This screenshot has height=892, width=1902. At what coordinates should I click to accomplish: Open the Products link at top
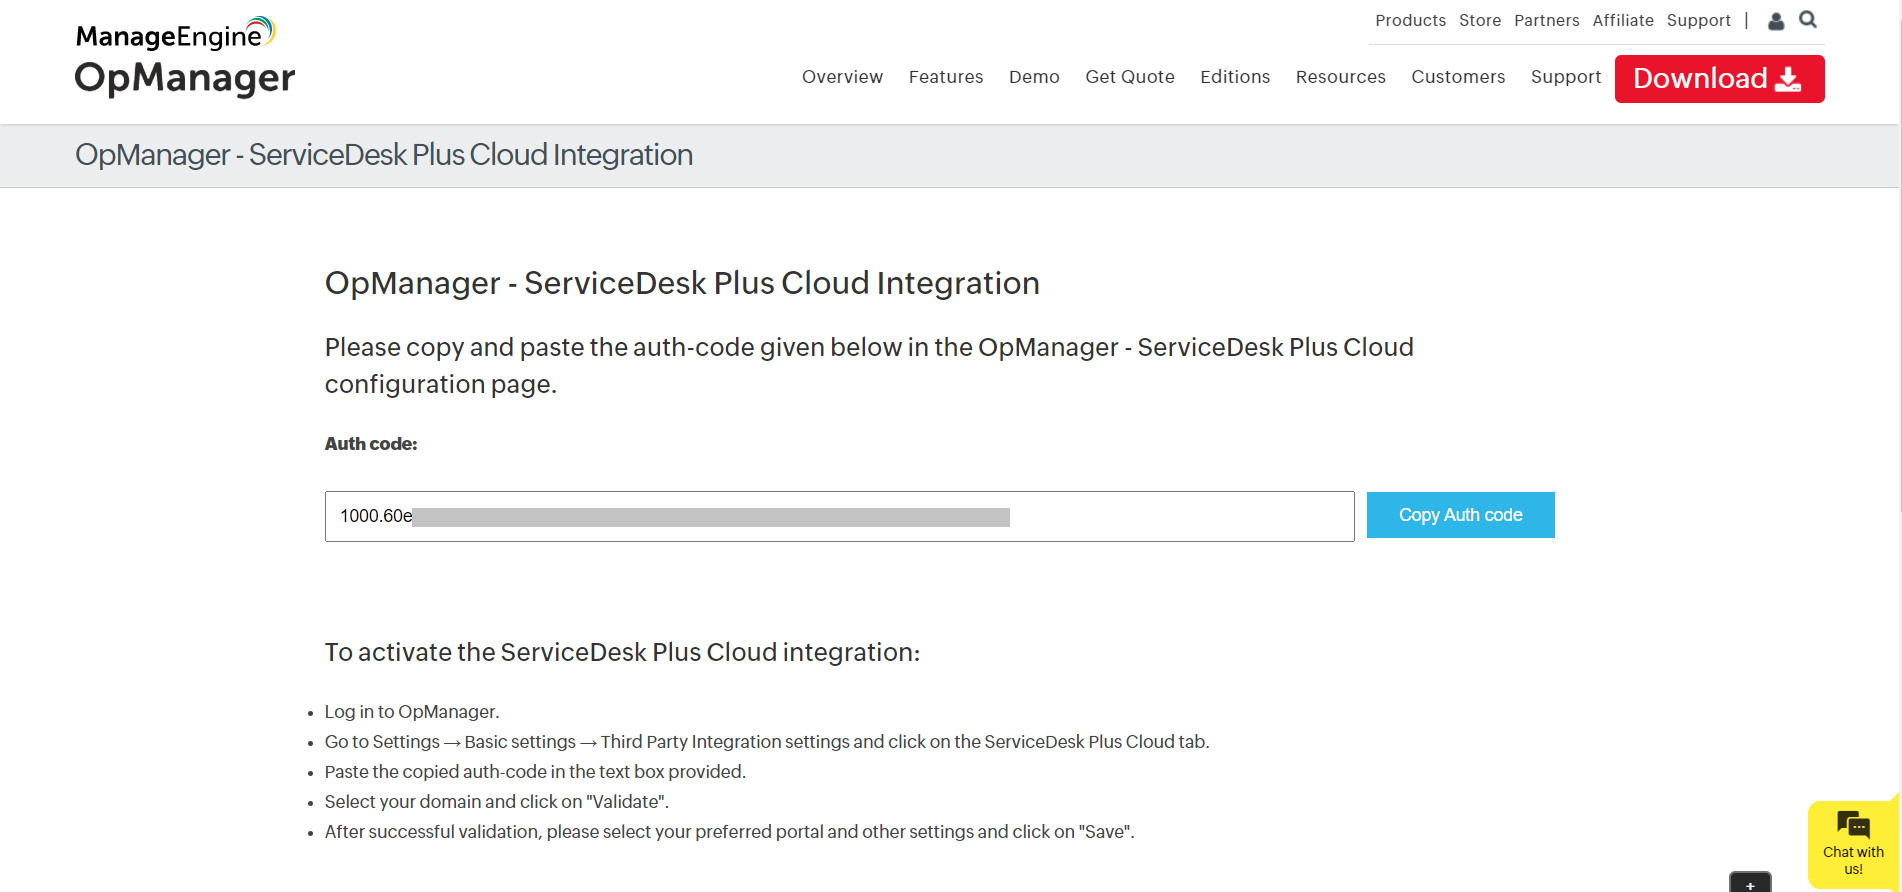[1410, 21]
